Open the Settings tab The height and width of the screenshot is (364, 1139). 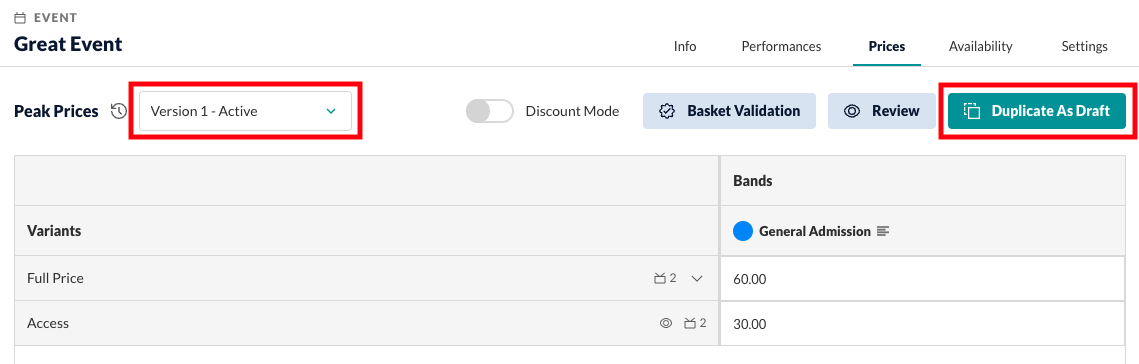pos(1085,46)
